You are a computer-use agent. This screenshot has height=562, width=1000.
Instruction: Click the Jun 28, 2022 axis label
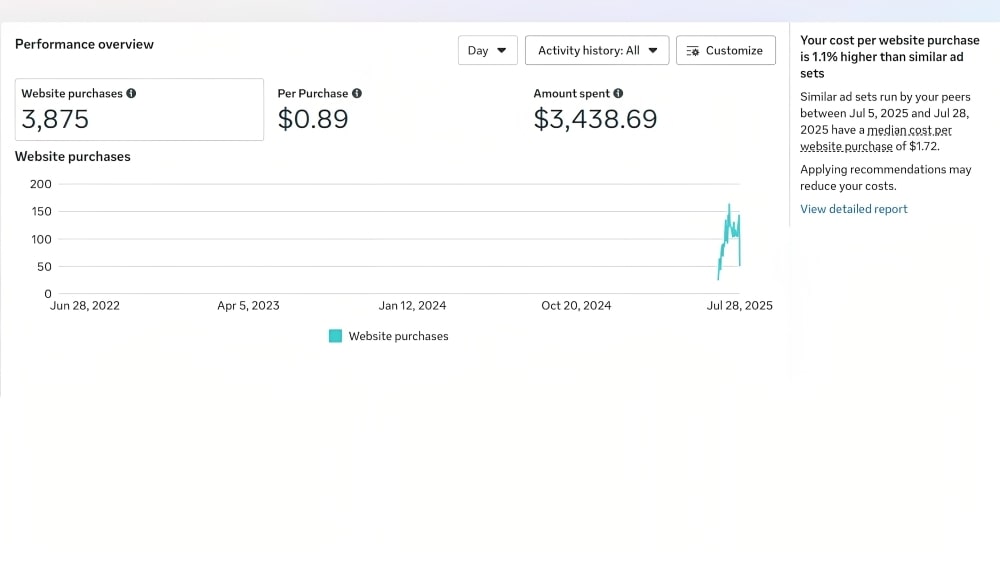click(85, 306)
